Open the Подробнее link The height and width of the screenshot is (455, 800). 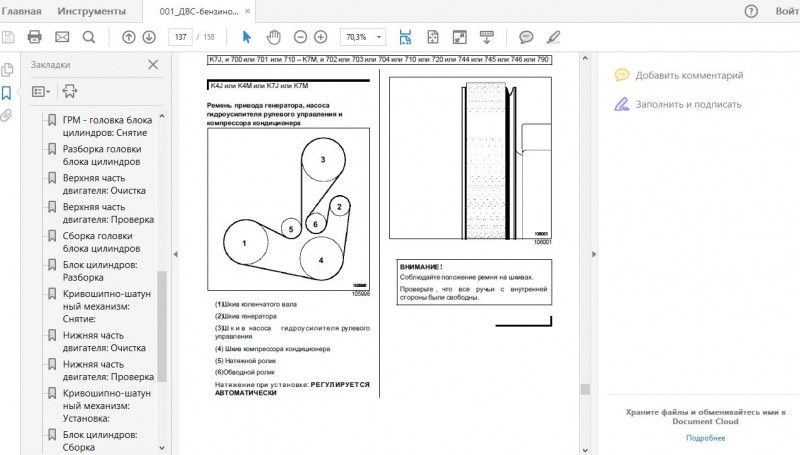tap(705, 438)
